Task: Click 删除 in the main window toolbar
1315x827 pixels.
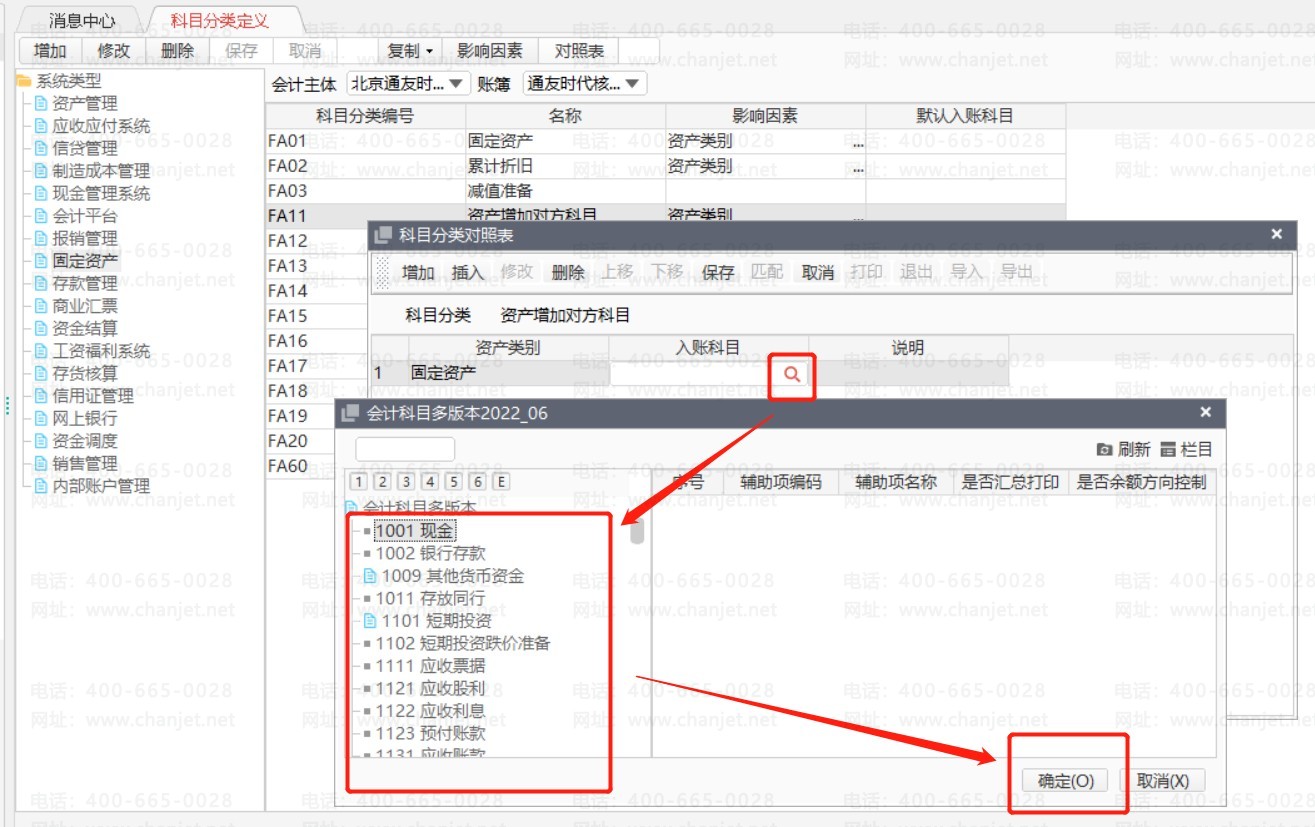Action: (177, 50)
